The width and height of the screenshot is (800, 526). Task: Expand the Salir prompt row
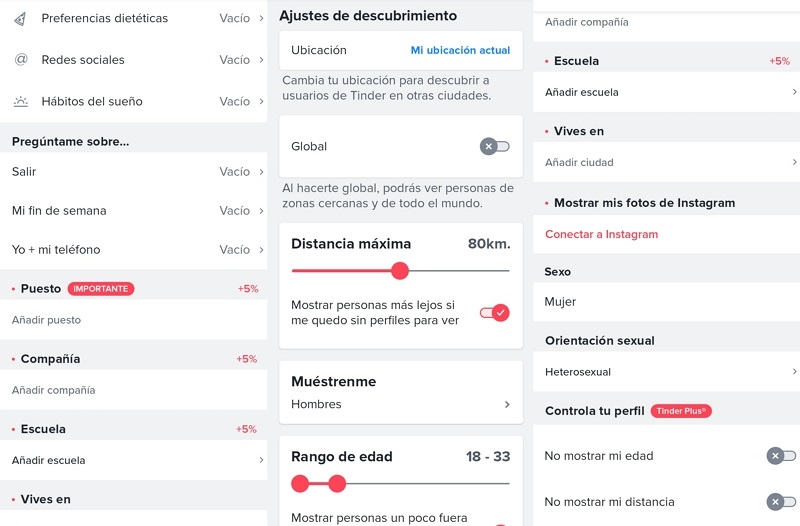point(134,172)
